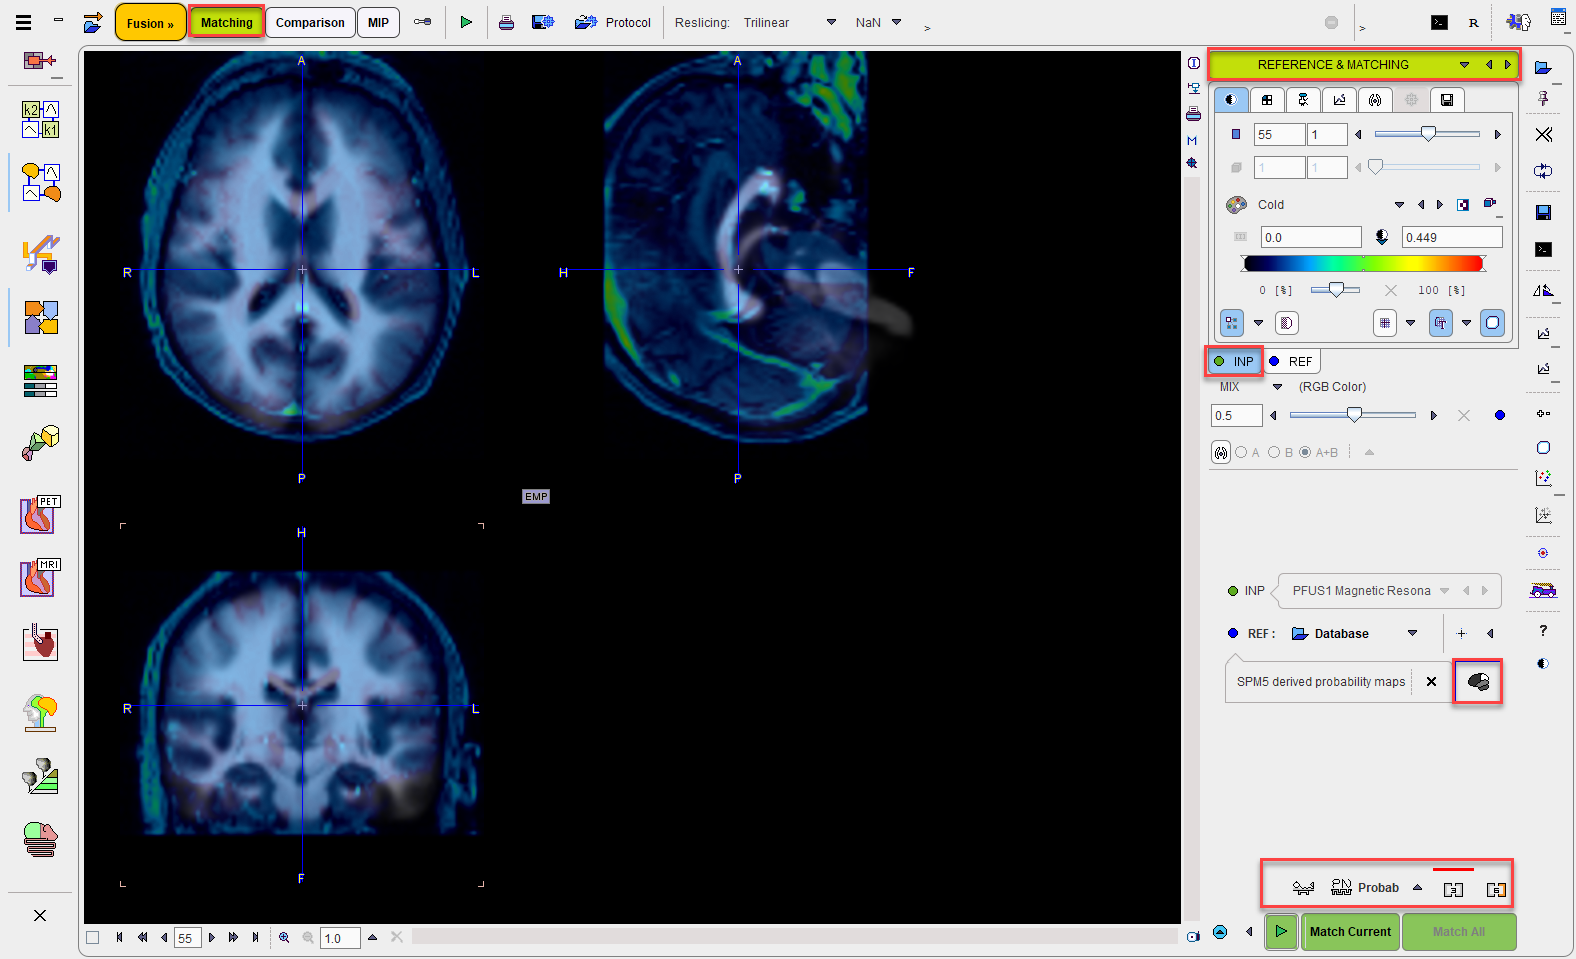Switch to the MIP tab

tap(378, 22)
